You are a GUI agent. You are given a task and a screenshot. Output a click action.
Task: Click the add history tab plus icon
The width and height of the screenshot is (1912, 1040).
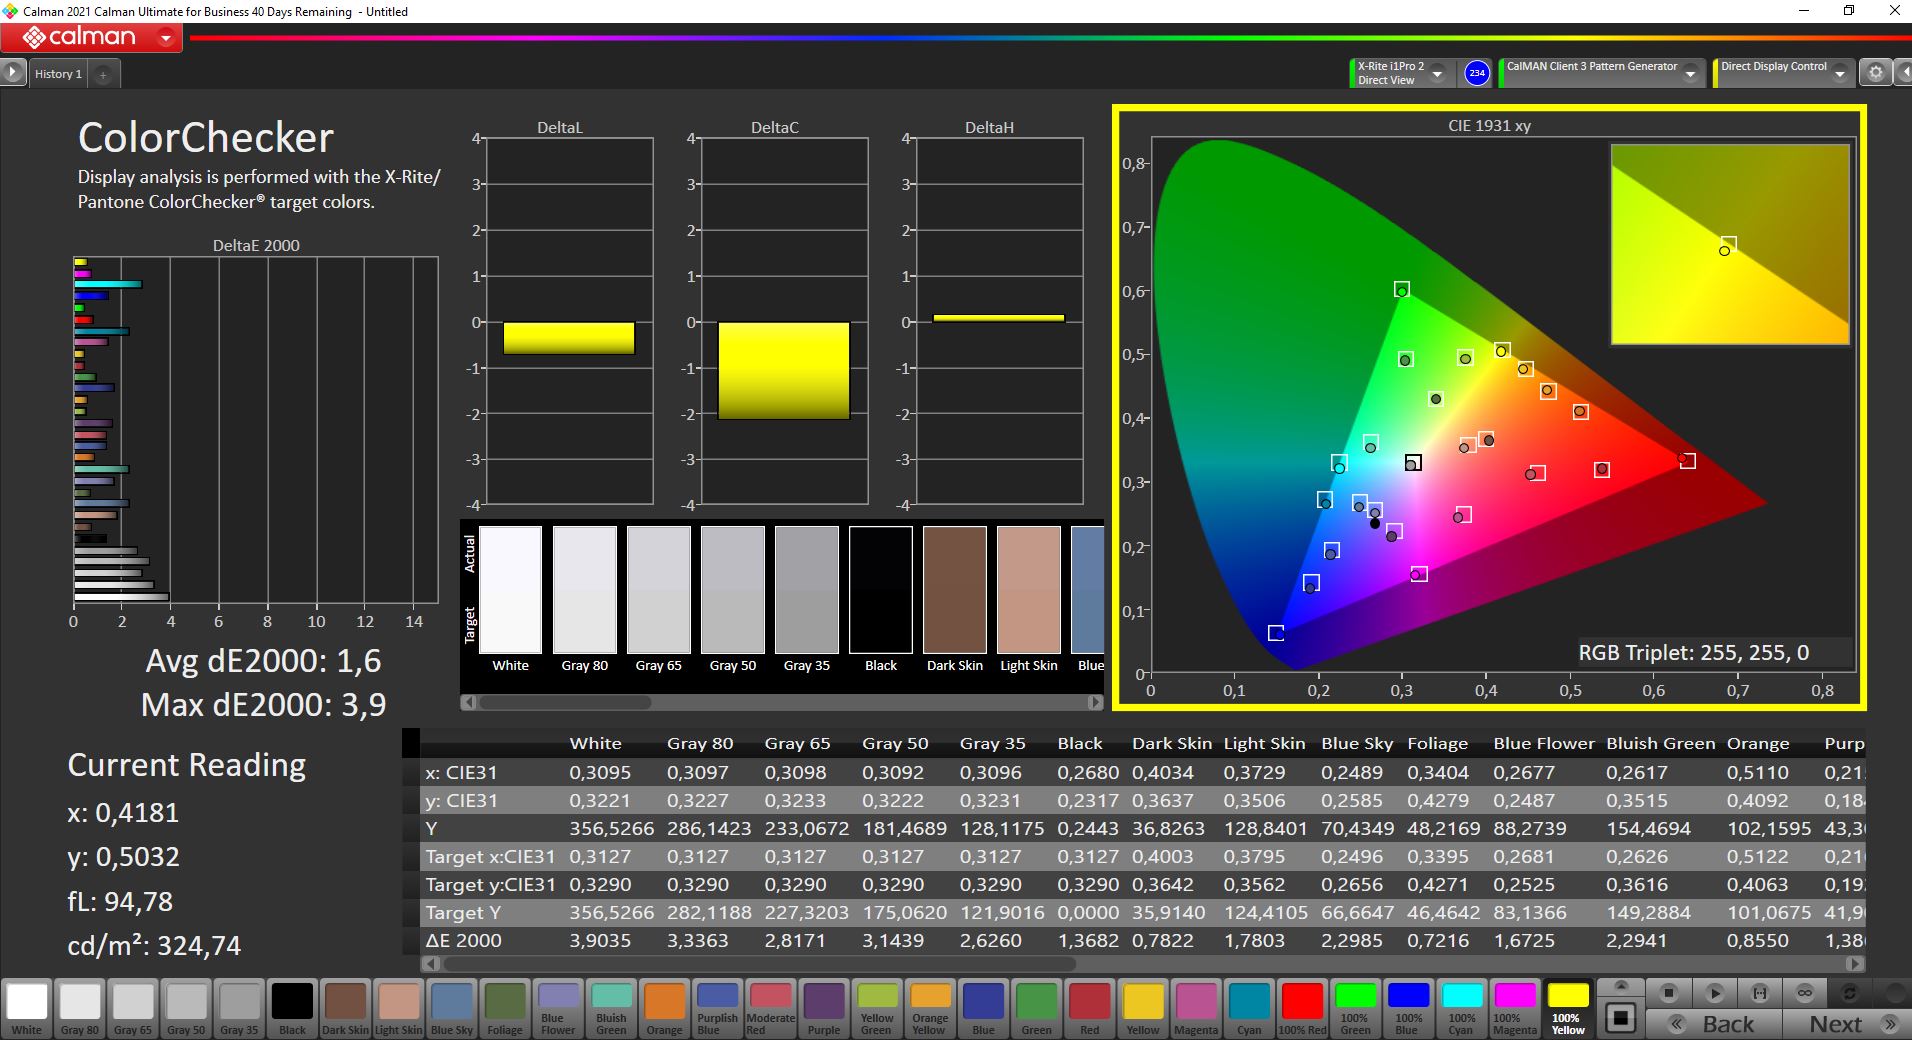coord(103,74)
